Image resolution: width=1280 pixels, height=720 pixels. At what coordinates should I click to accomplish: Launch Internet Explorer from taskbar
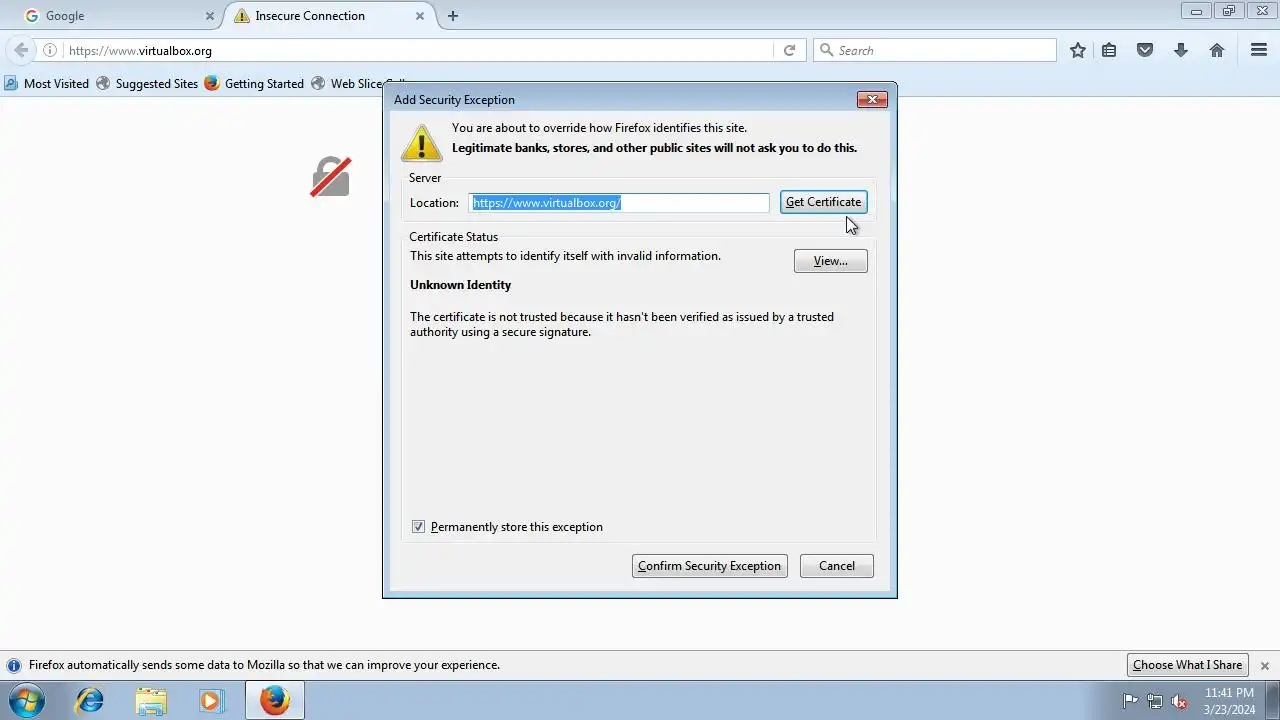(x=89, y=700)
